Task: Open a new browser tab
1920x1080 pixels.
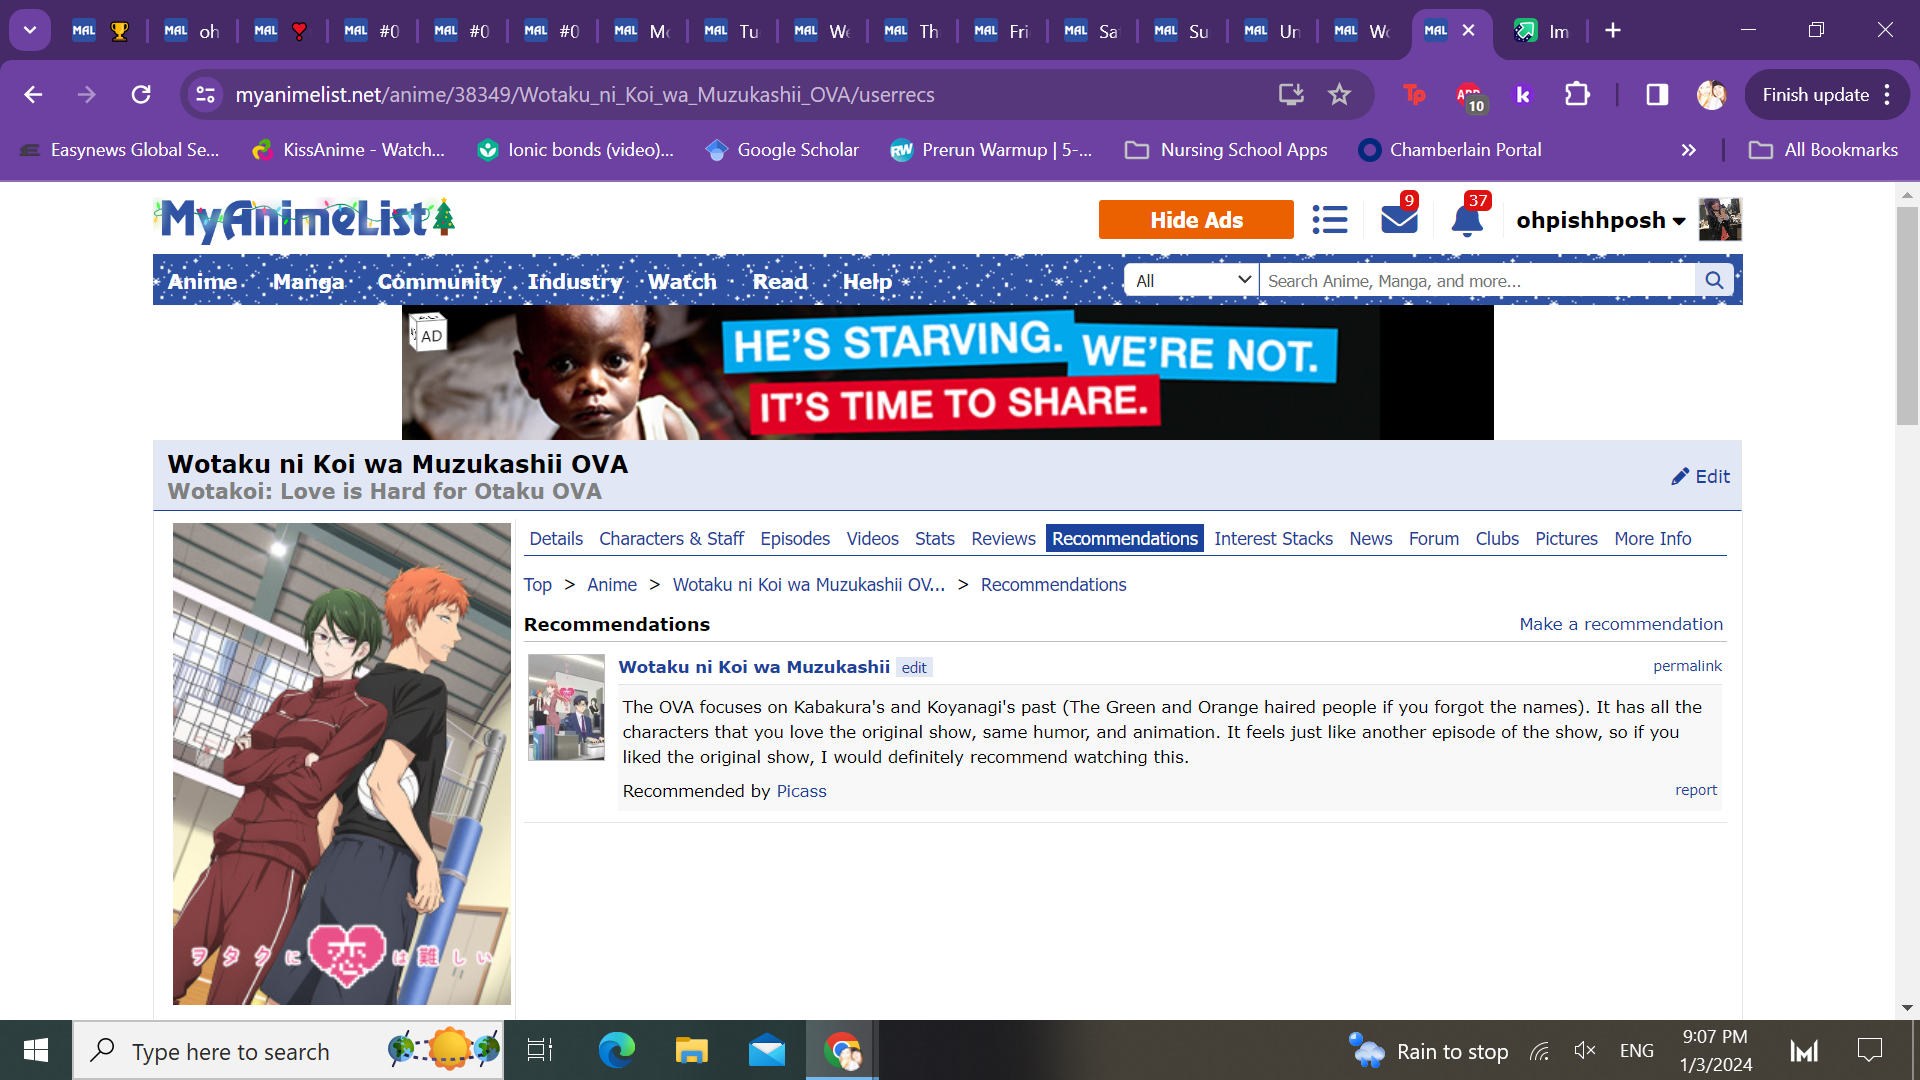Action: click(x=1613, y=31)
